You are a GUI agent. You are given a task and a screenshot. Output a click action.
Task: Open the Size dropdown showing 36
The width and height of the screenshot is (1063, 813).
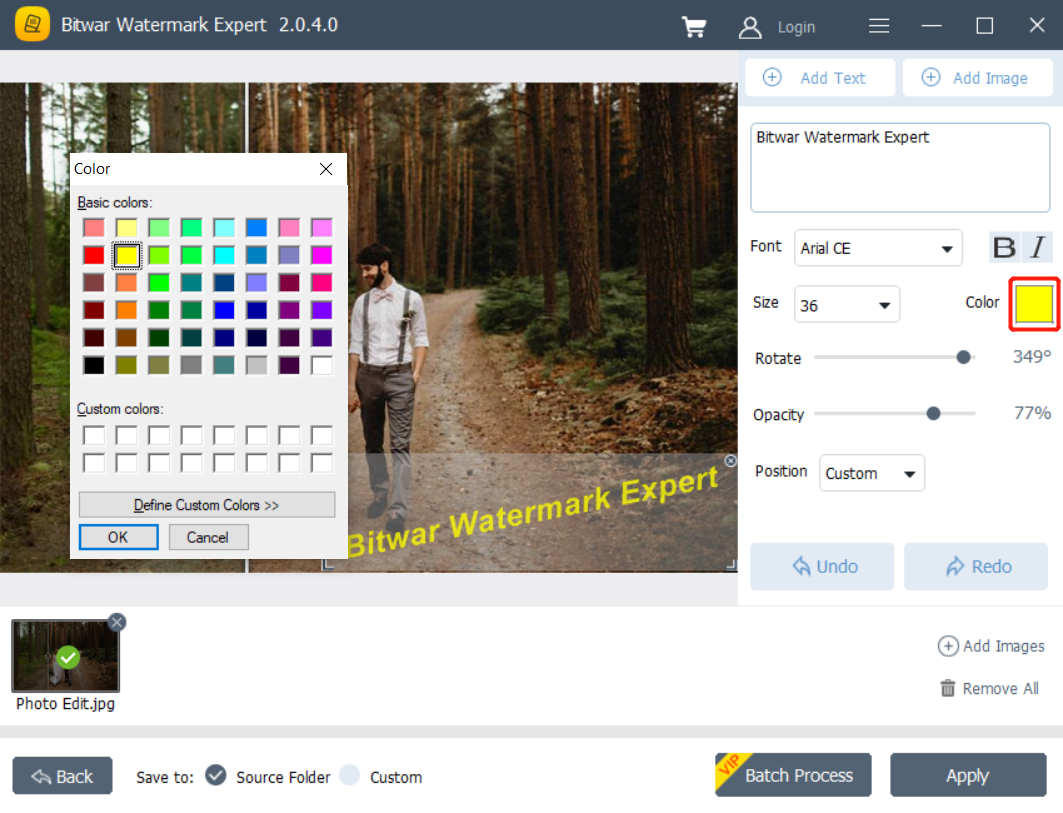point(847,304)
